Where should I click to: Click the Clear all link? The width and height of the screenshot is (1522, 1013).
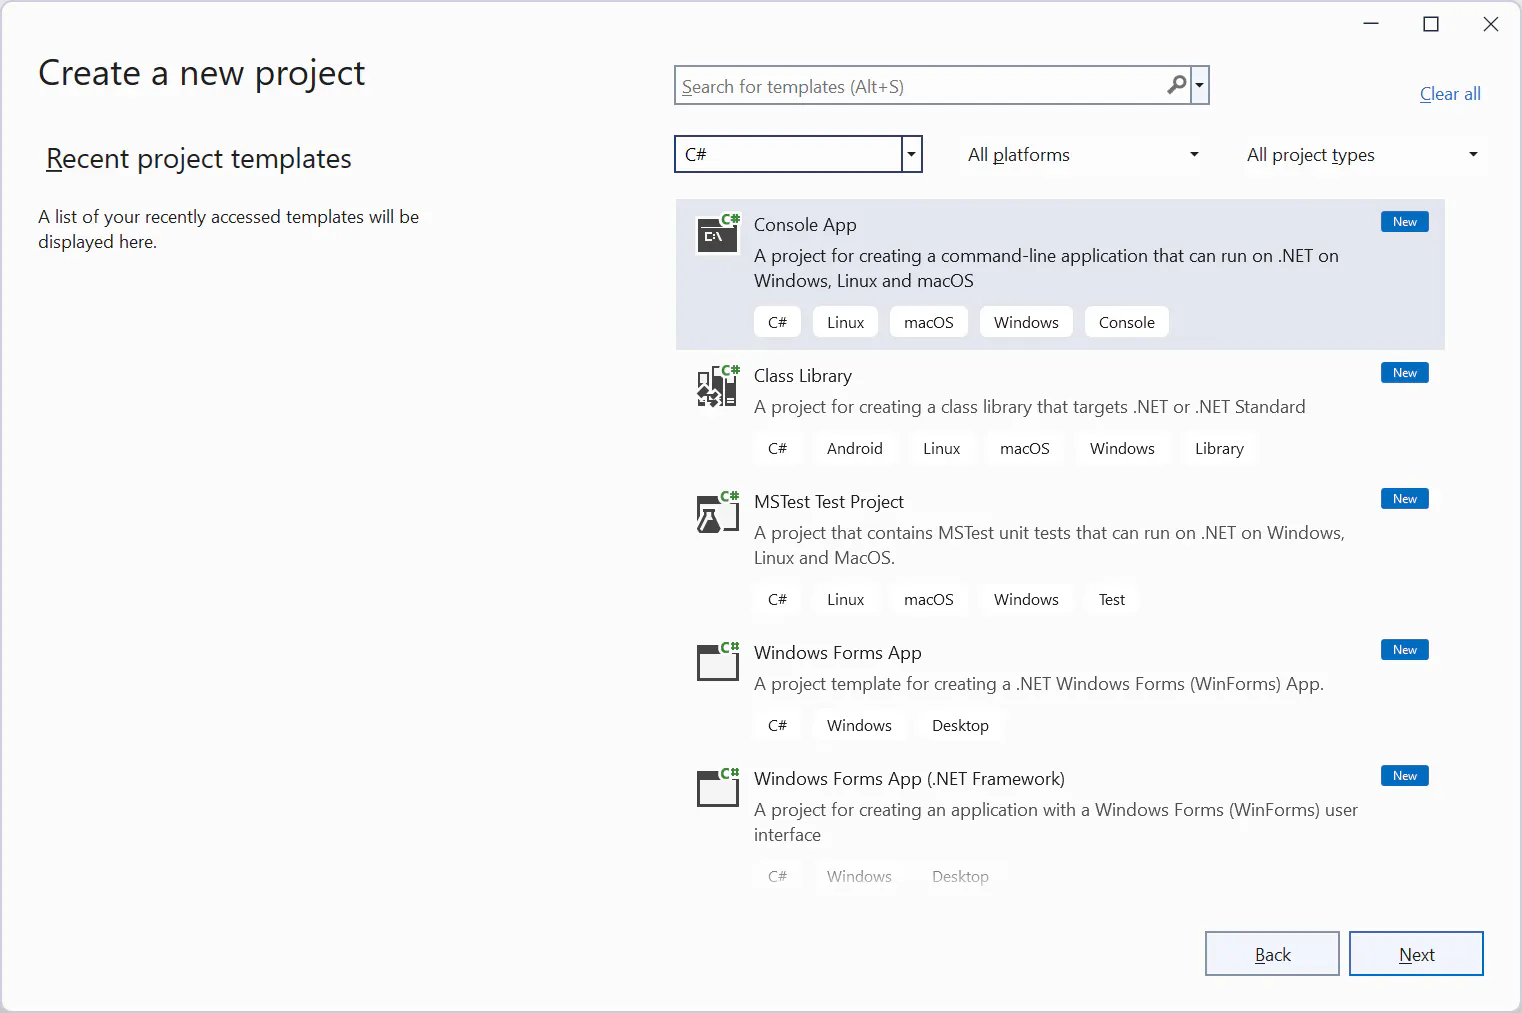click(x=1450, y=93)
